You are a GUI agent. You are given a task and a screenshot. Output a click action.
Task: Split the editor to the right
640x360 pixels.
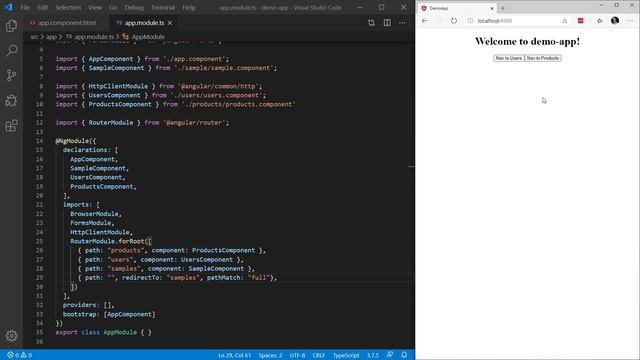pyautogui.click(x=387, y=23)
